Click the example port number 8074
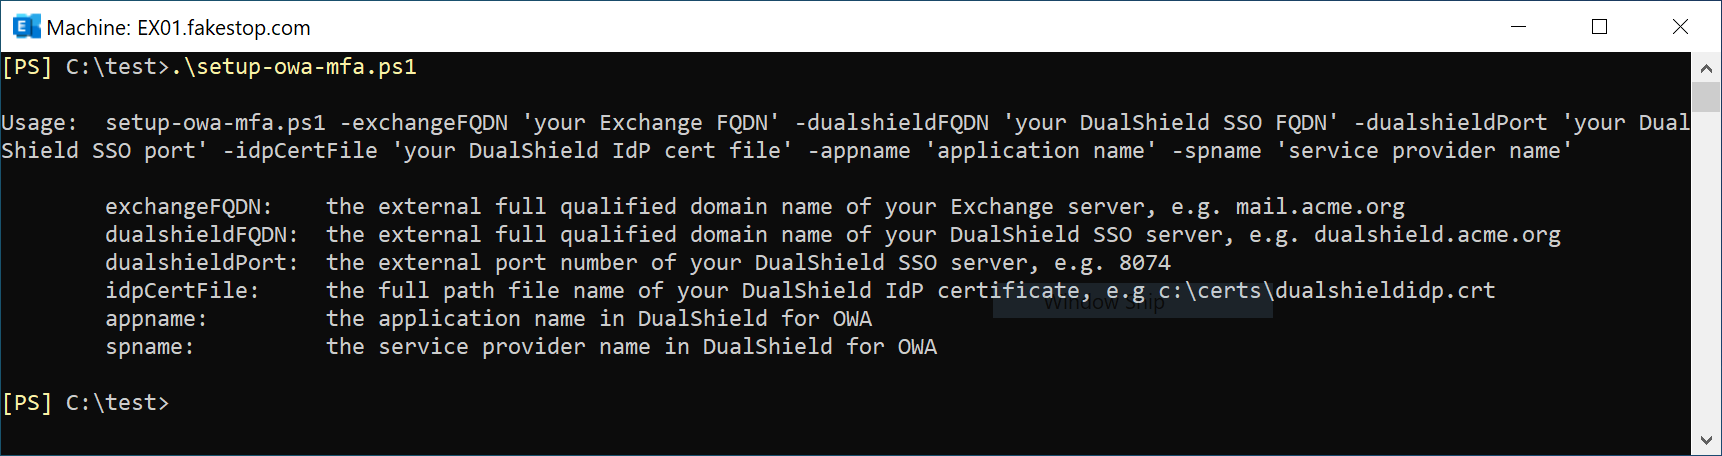 [1145, 263]
